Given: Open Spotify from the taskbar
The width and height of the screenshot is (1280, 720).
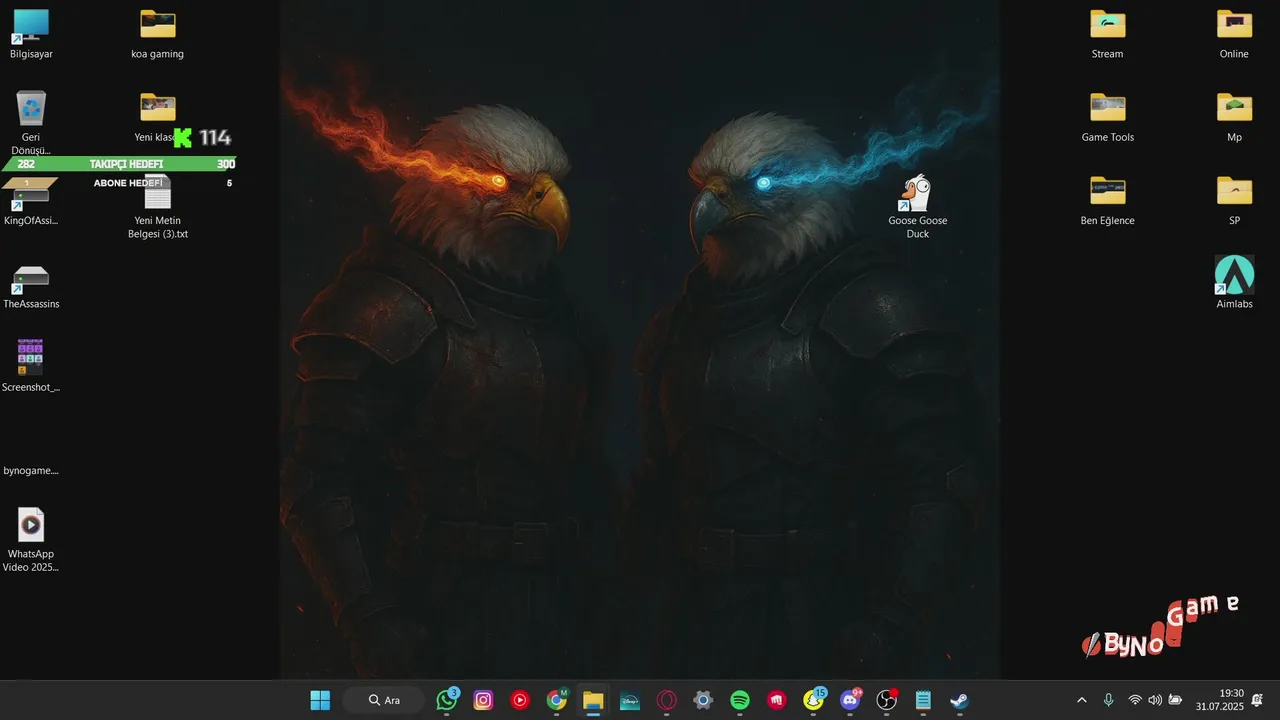Looking at the screenshot, I should (x=740, y=700).
